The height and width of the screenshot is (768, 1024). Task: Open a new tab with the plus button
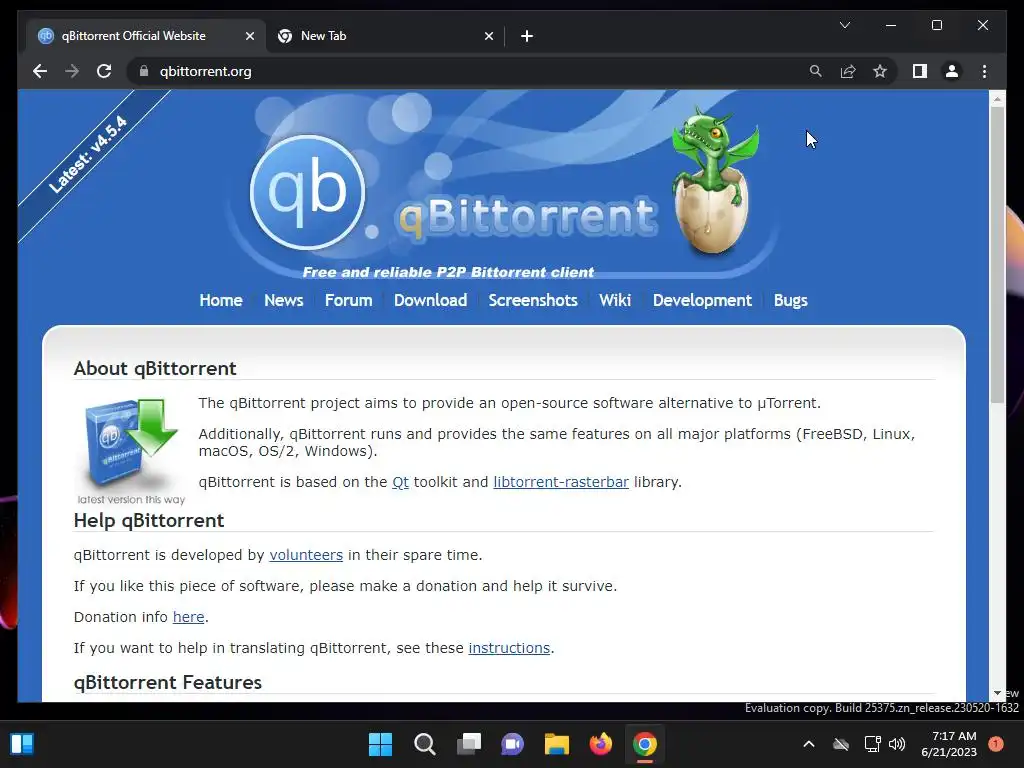[527, 36]
